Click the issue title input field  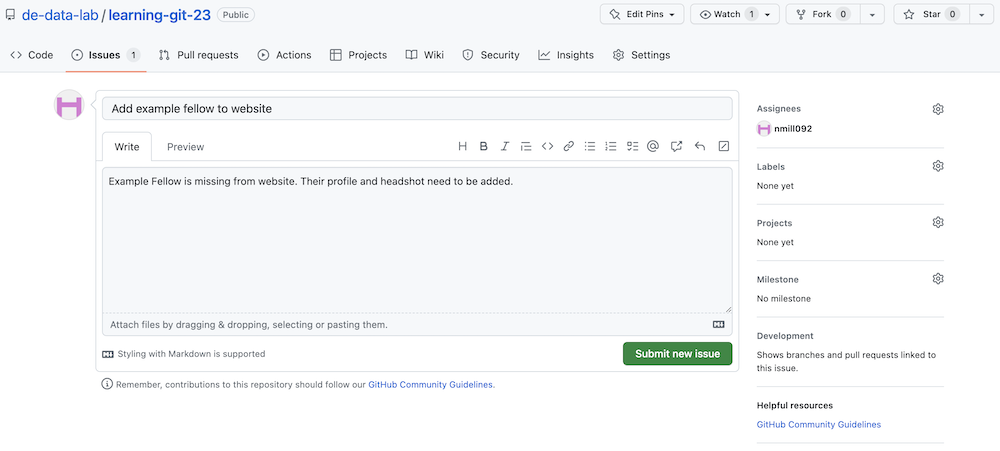[417, 108]
